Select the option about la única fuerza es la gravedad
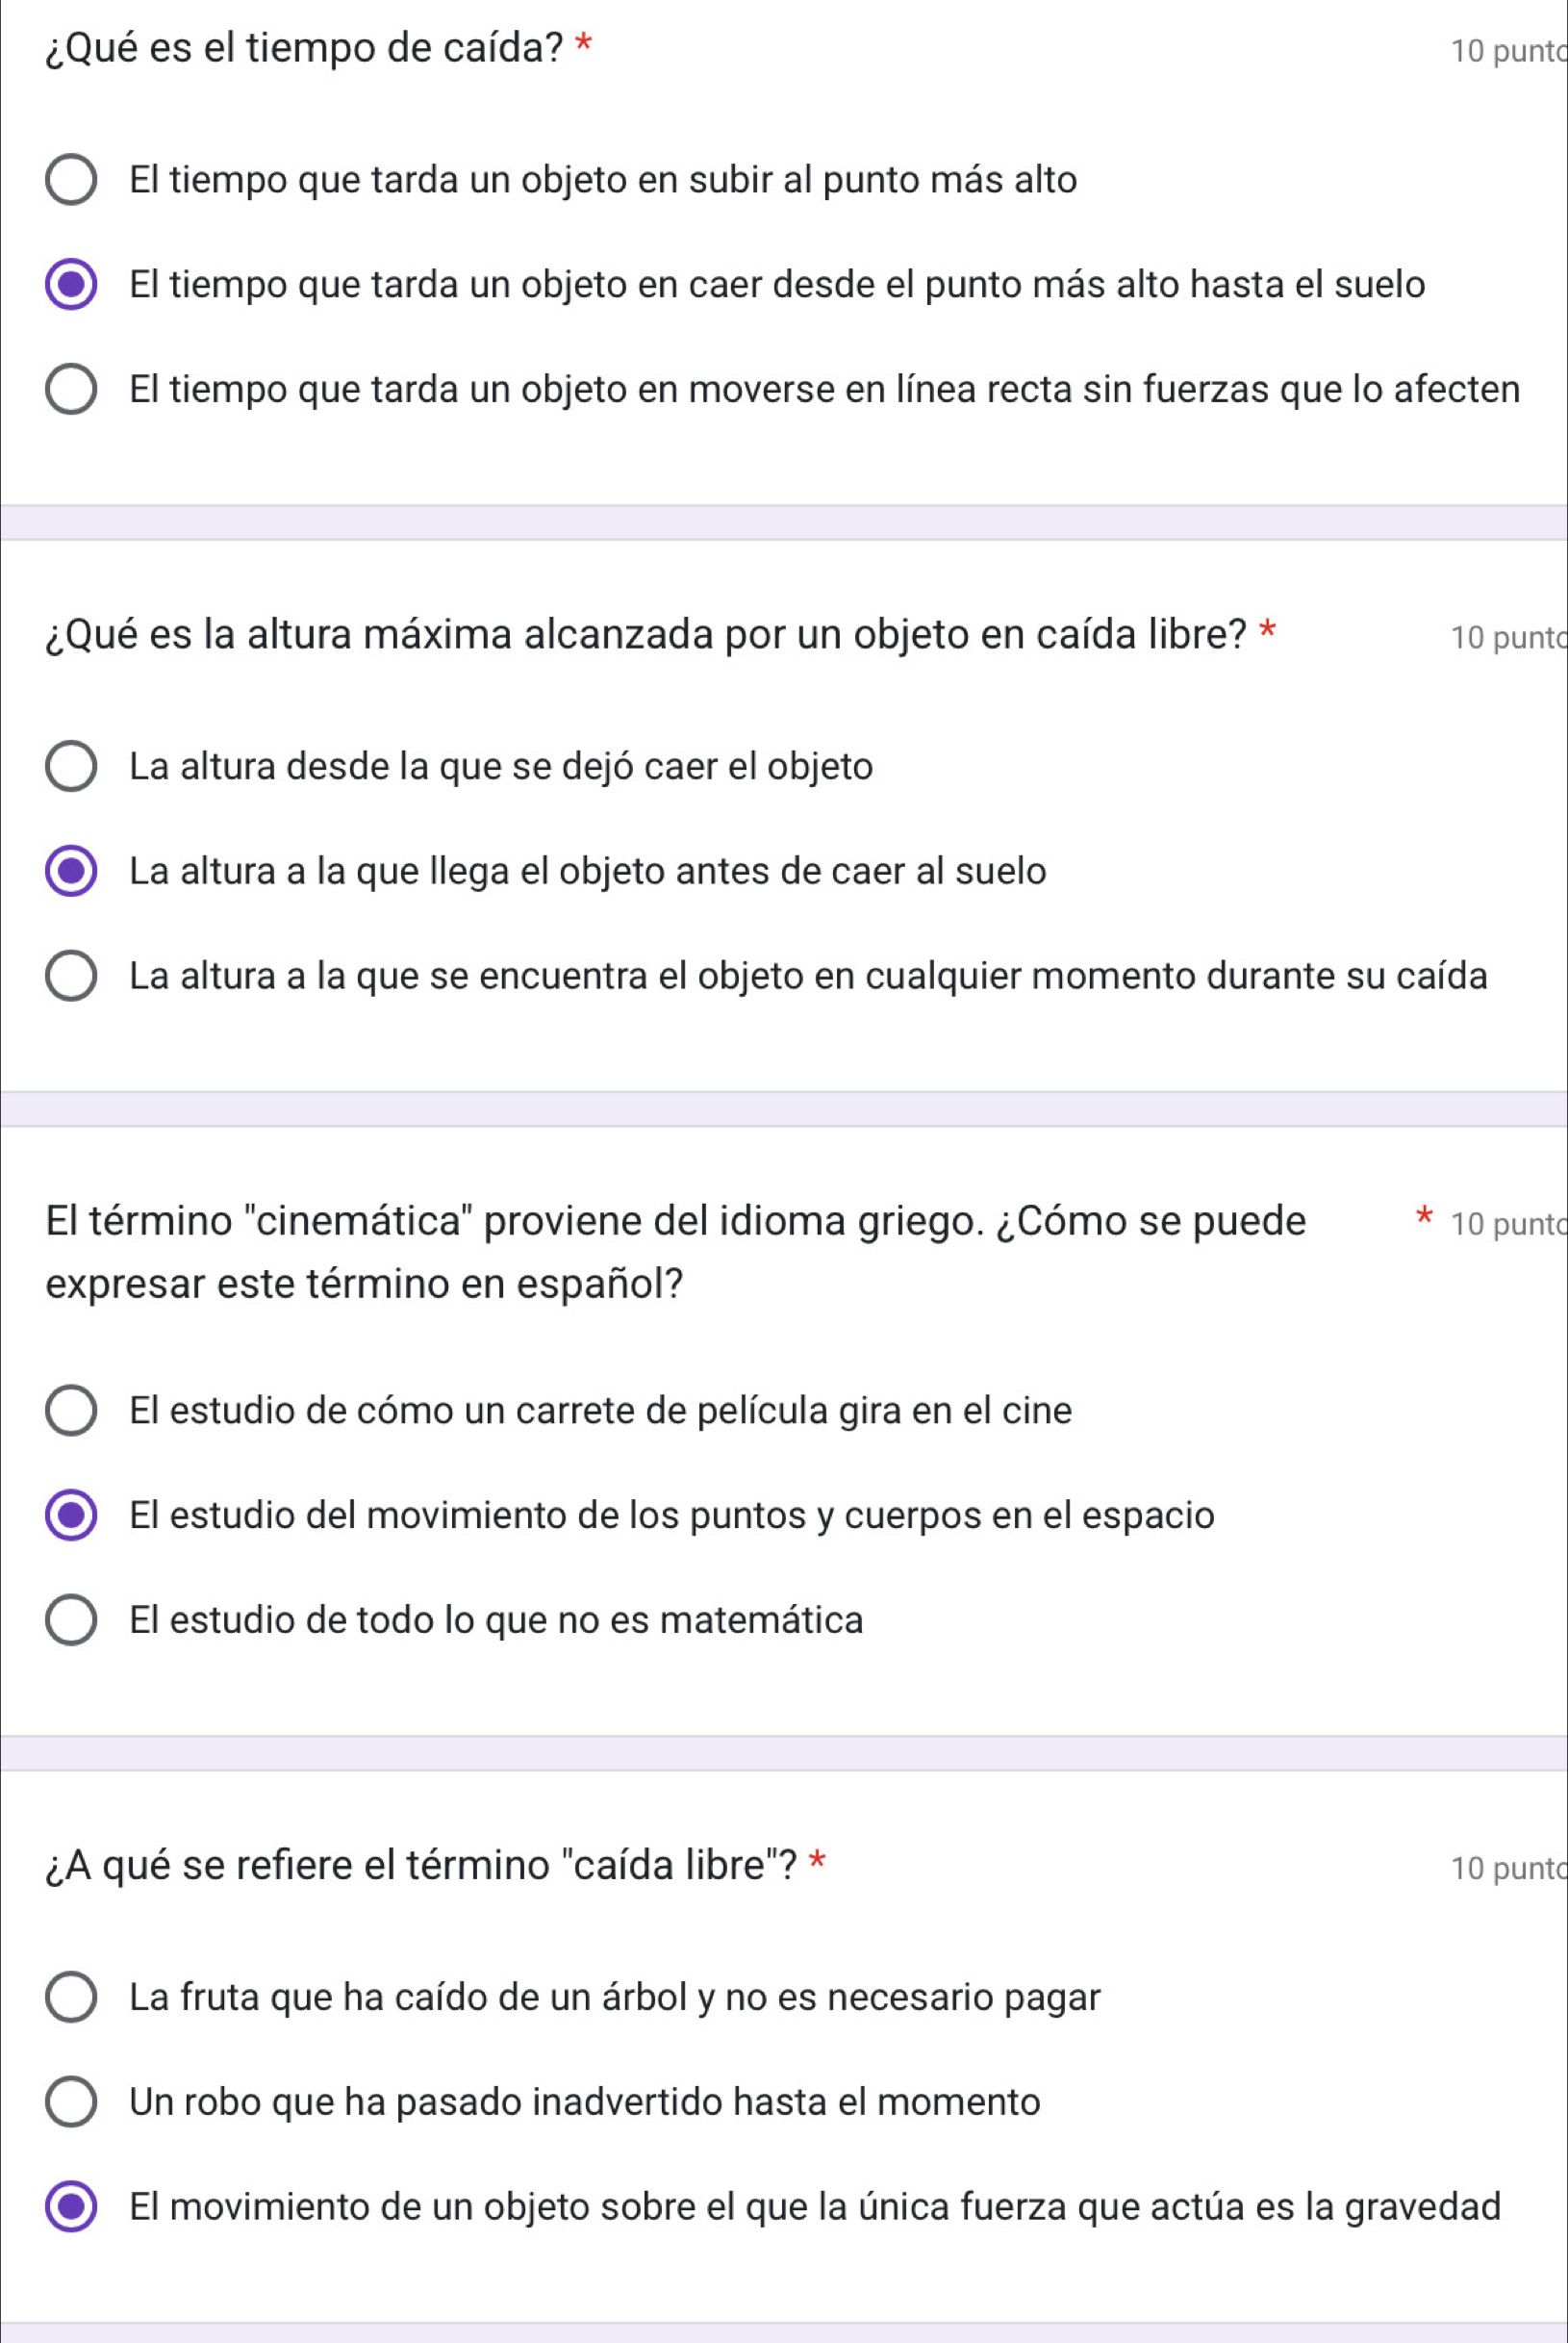Image resolution: width=1568 pixels, height=2343 pixels. (x=71, y=2207)
